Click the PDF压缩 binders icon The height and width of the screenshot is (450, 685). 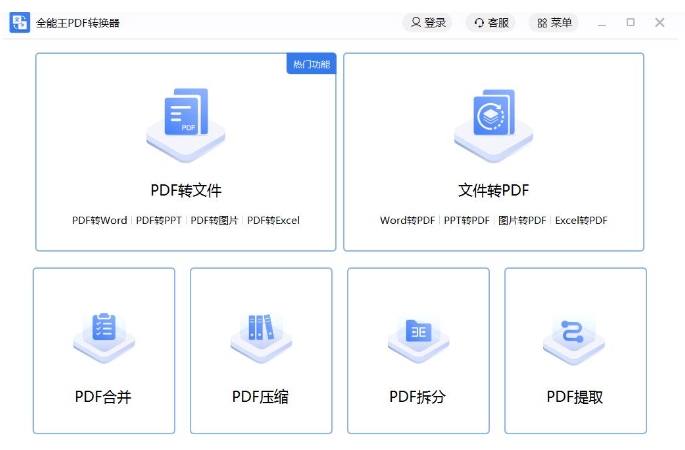[261, 338]
